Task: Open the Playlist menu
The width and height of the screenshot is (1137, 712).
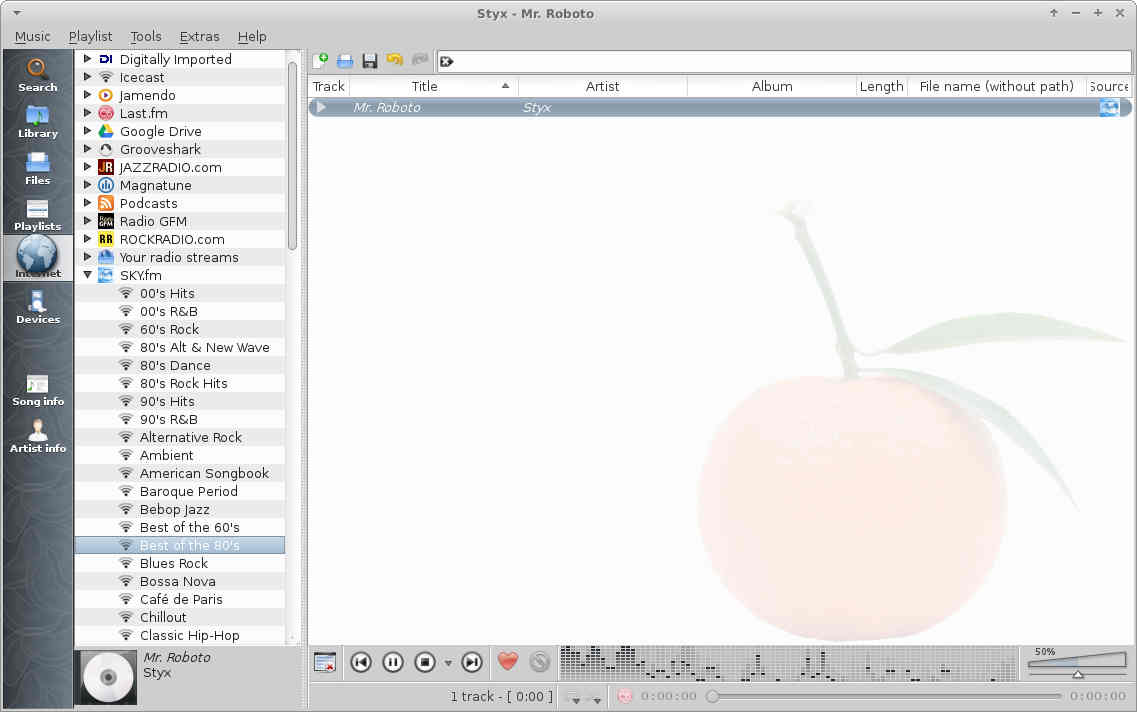Action: coord(91,36)
